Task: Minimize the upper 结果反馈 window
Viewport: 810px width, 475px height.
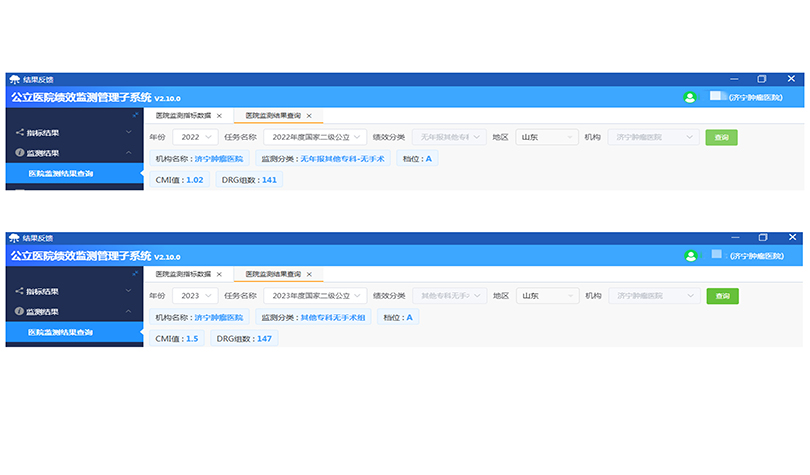Action: coord(734,79)
